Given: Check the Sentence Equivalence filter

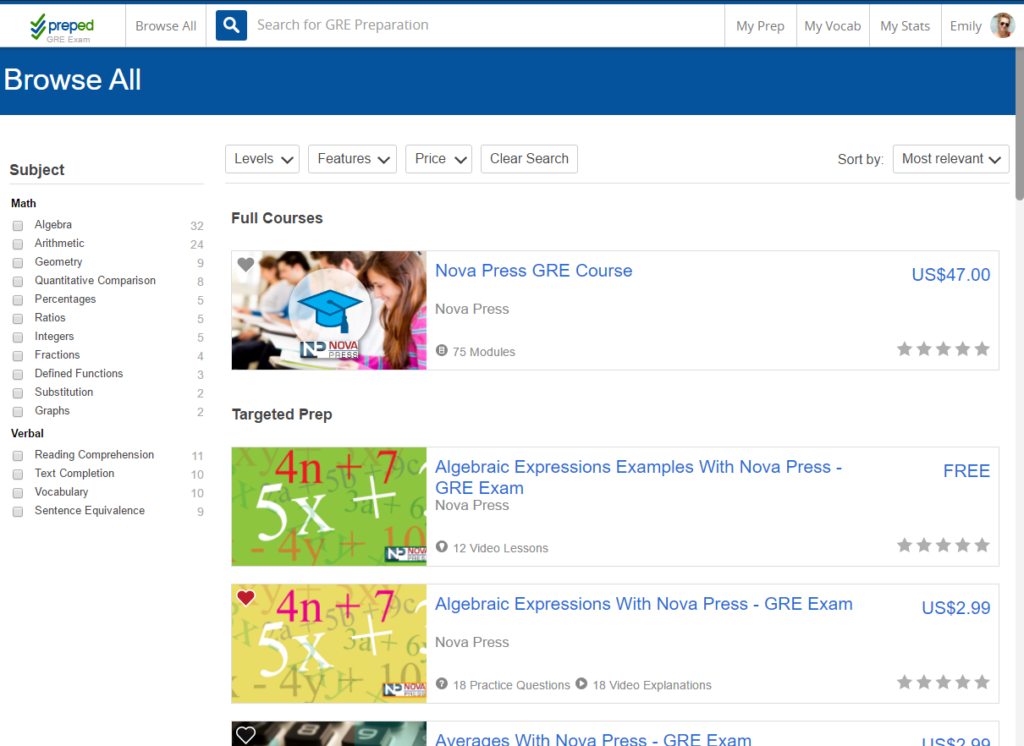Looking at the screenshot, I should (x=18, y=511).
